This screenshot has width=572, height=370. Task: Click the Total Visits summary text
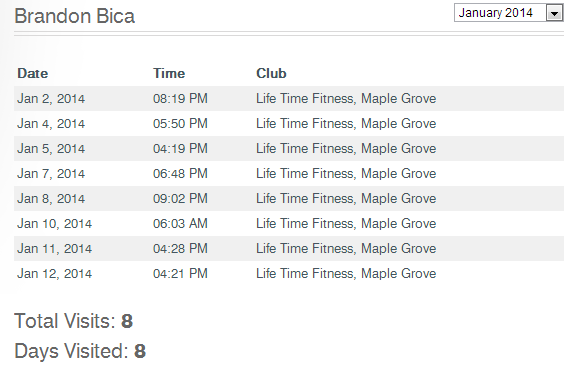point(73,321)
